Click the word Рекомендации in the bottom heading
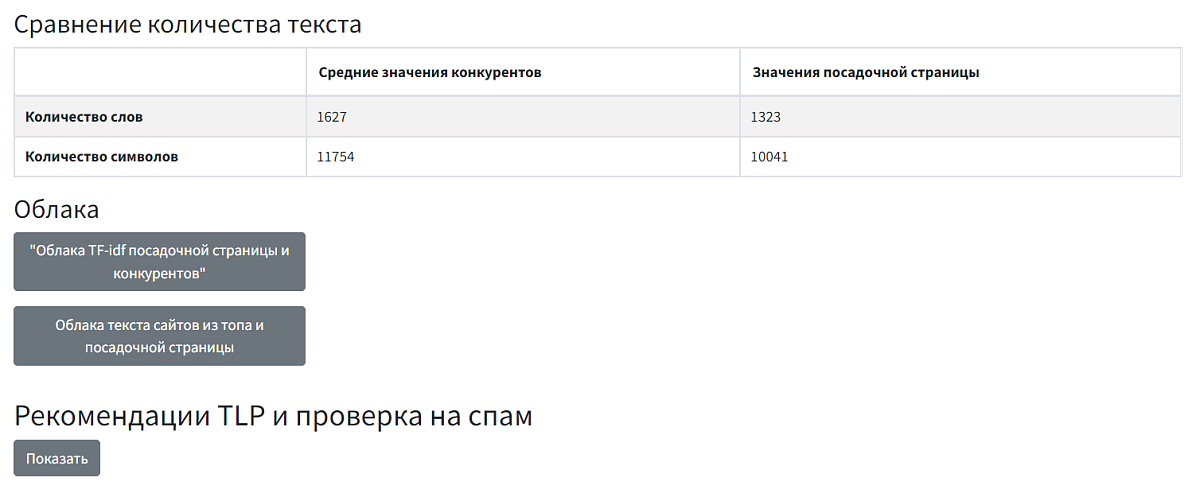Viewport: 1200px width, 489px height. tap(111, 417)
